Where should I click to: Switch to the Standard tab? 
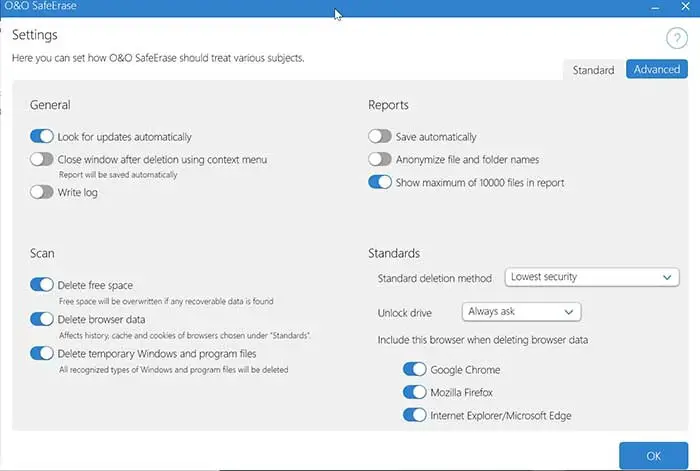pos(593,70)
